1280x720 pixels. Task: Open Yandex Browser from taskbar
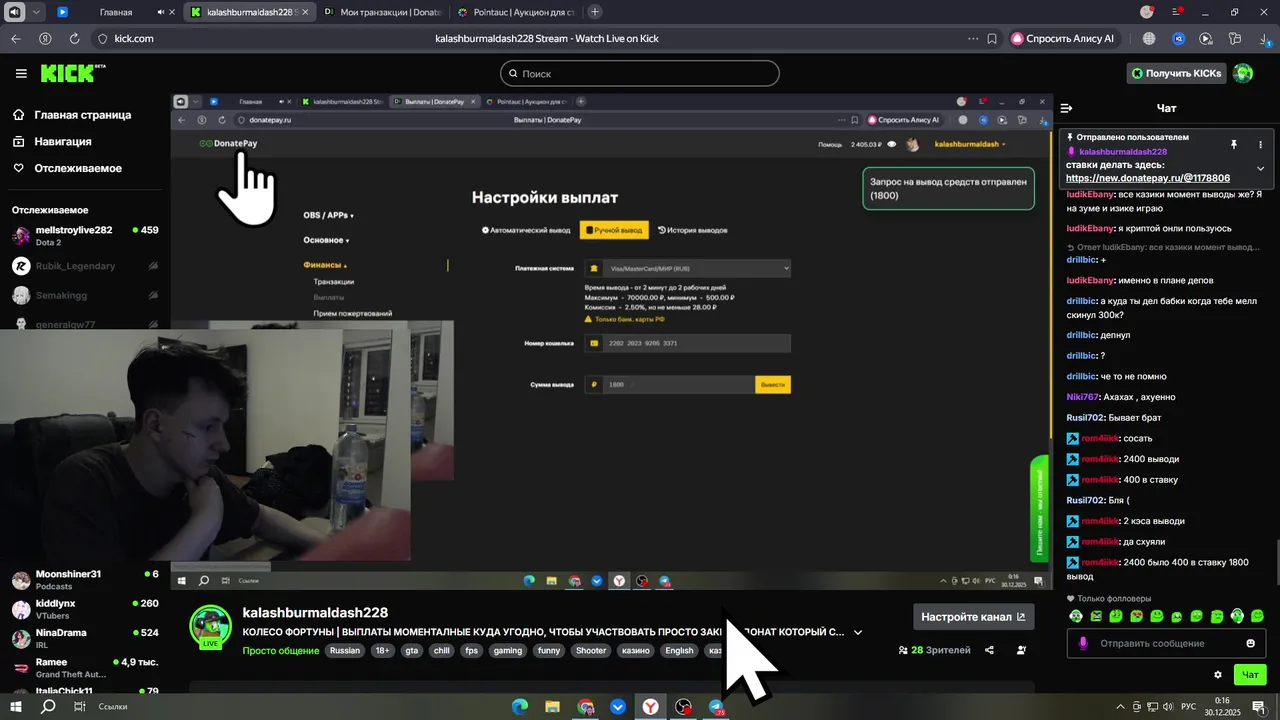650,707
